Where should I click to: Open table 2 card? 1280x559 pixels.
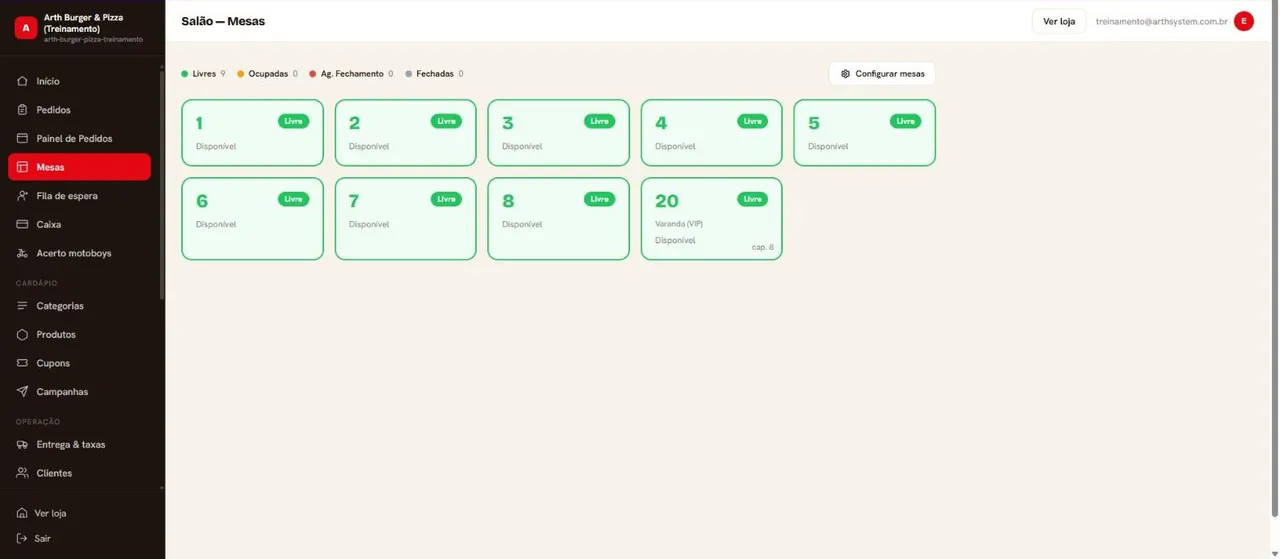[x=405, y=132]
